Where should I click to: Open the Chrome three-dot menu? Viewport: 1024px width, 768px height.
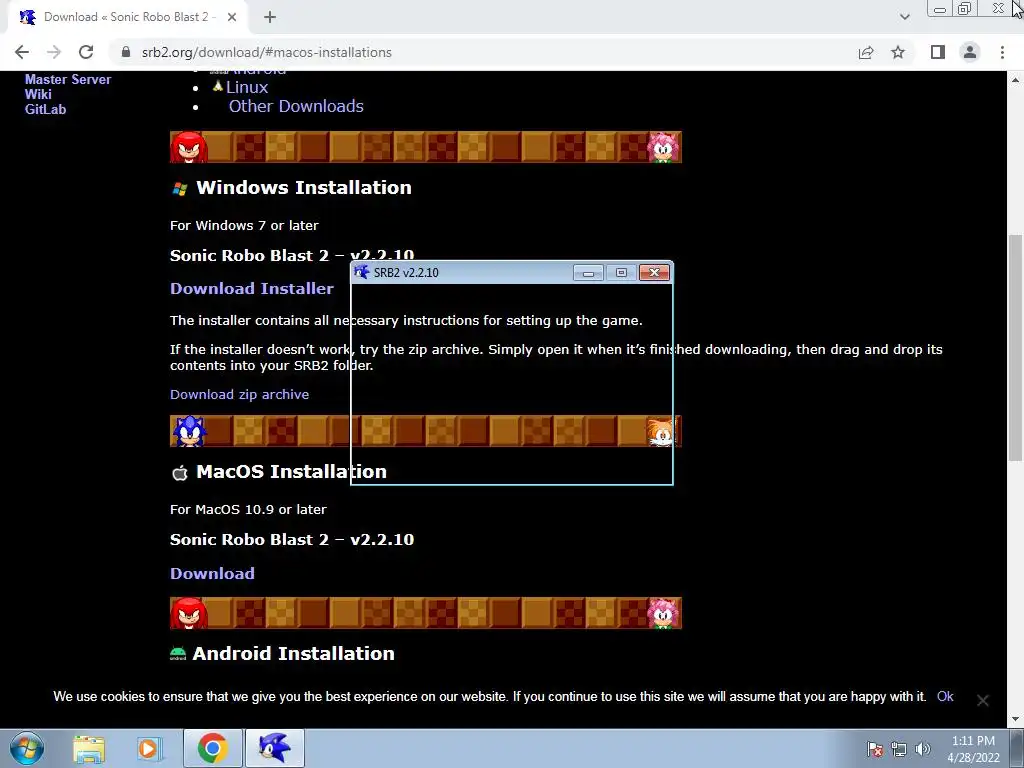pyautogui.click(x=1002, y=52)
